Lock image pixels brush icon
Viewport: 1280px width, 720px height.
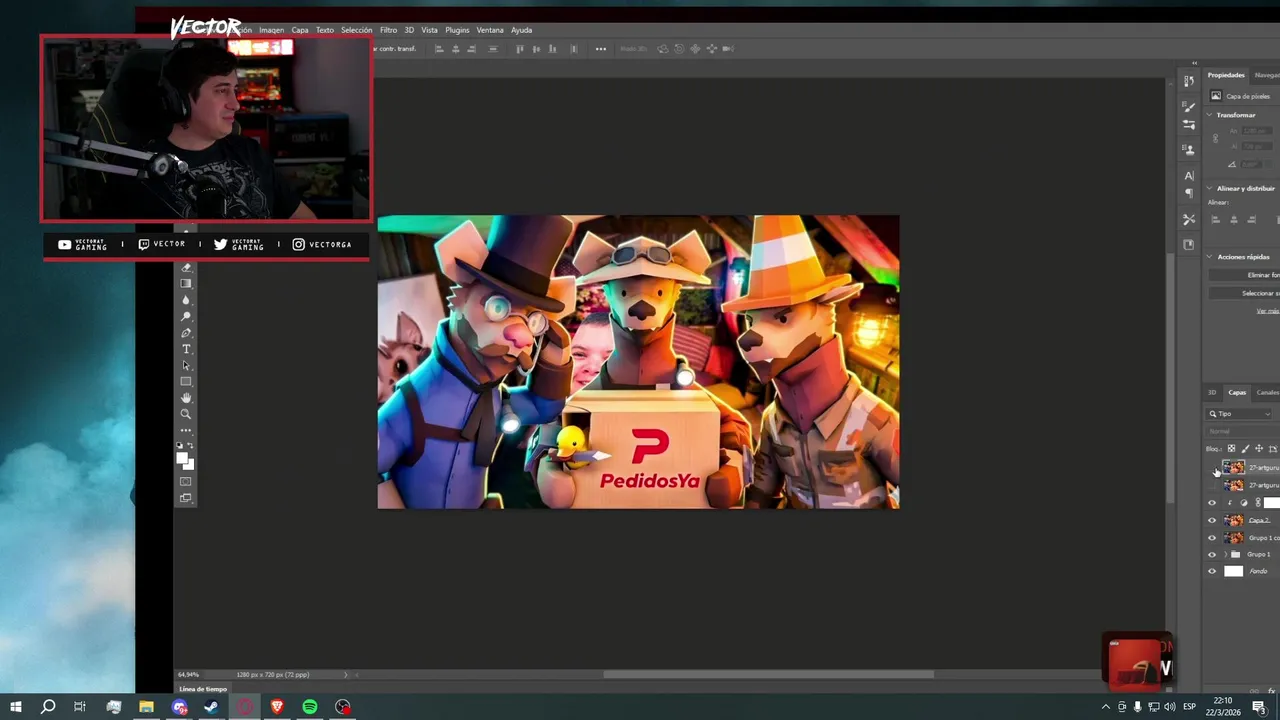pyautogui.click(x=1245, y=449)
